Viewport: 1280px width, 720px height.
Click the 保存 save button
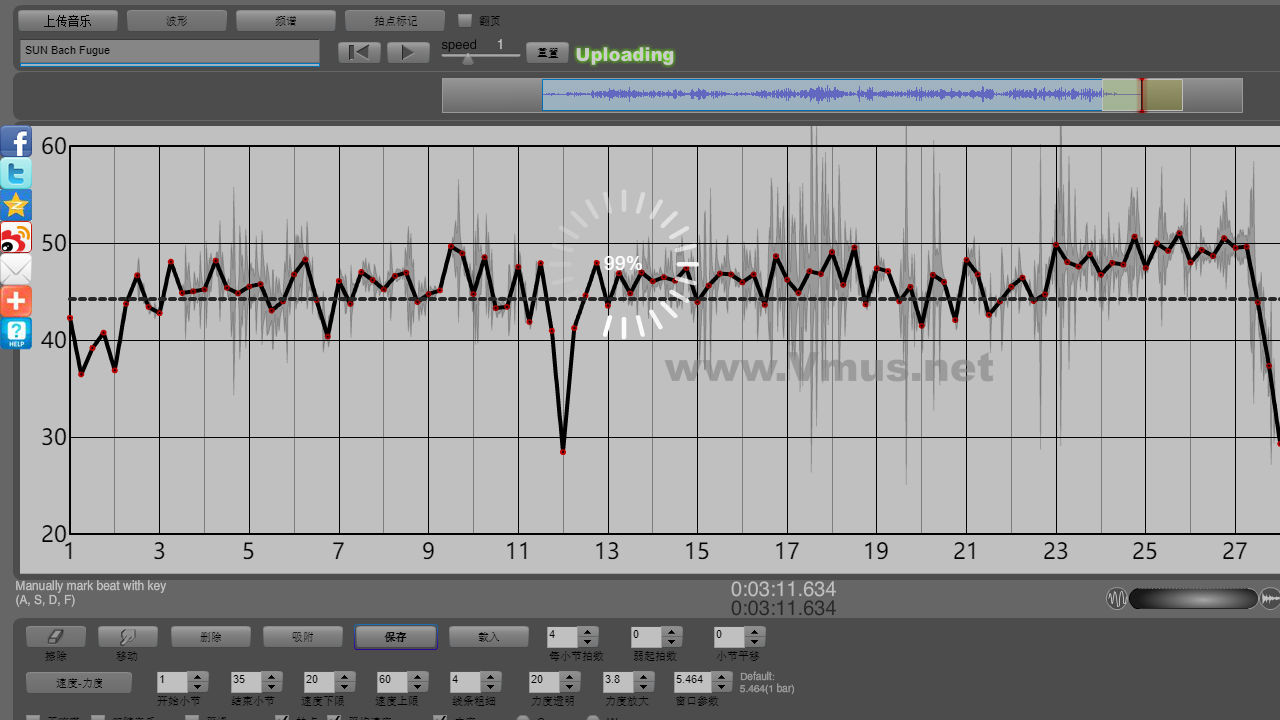pos(396,637)
